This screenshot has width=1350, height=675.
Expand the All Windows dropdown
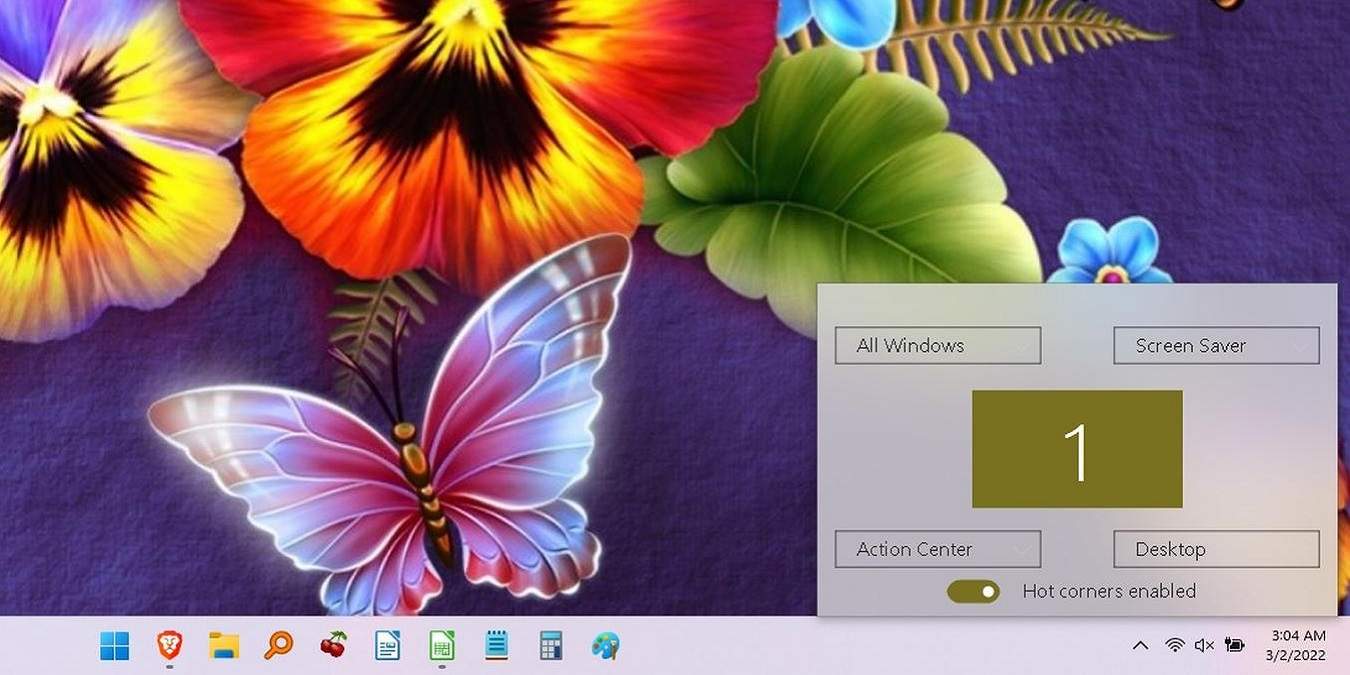coord(937,345)
